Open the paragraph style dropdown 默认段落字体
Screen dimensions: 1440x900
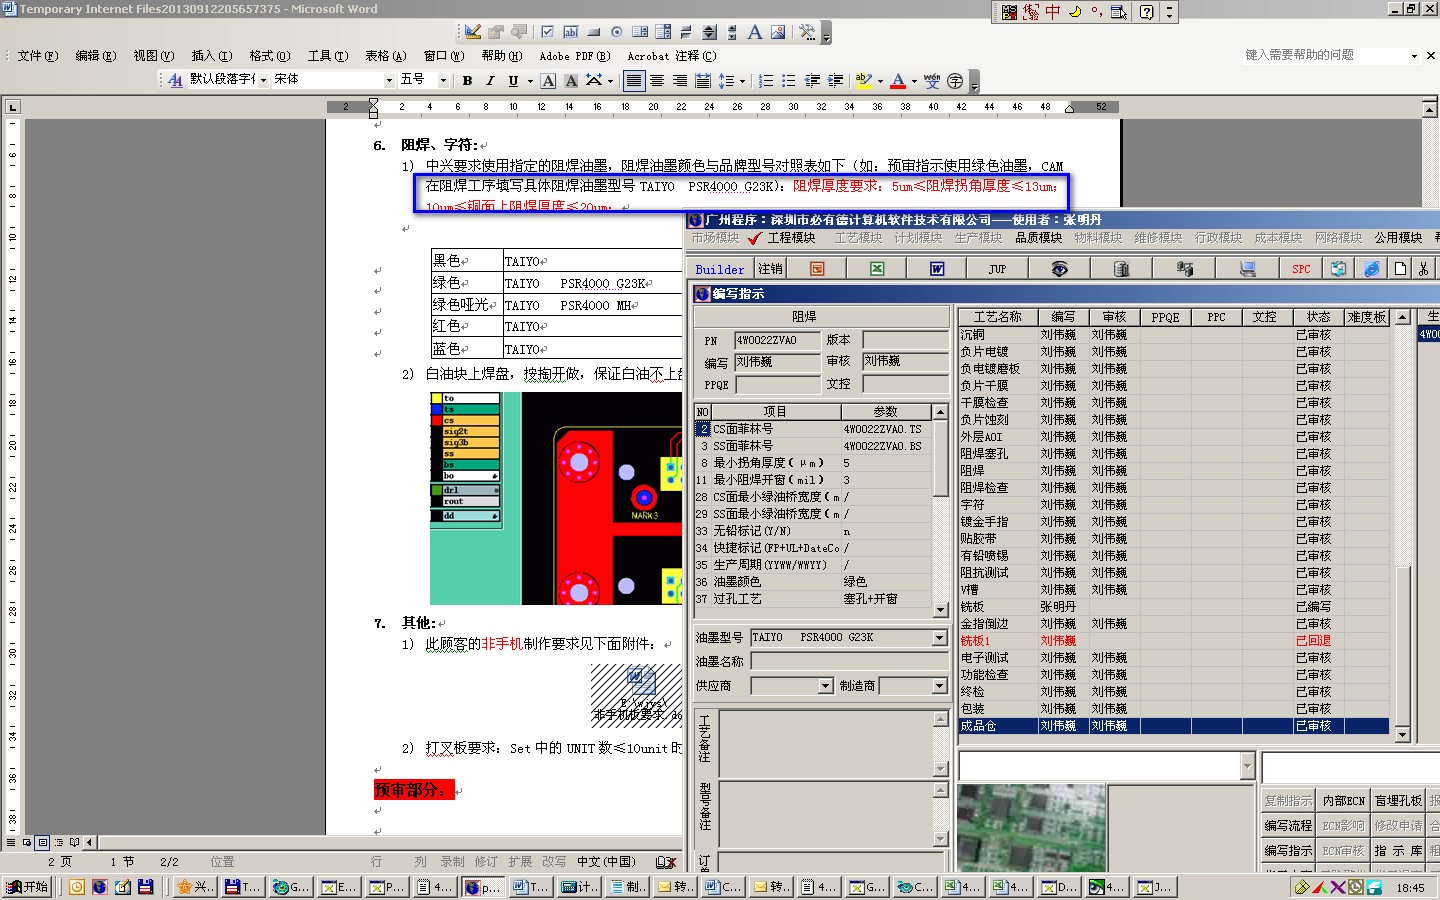tap(263, 80)
